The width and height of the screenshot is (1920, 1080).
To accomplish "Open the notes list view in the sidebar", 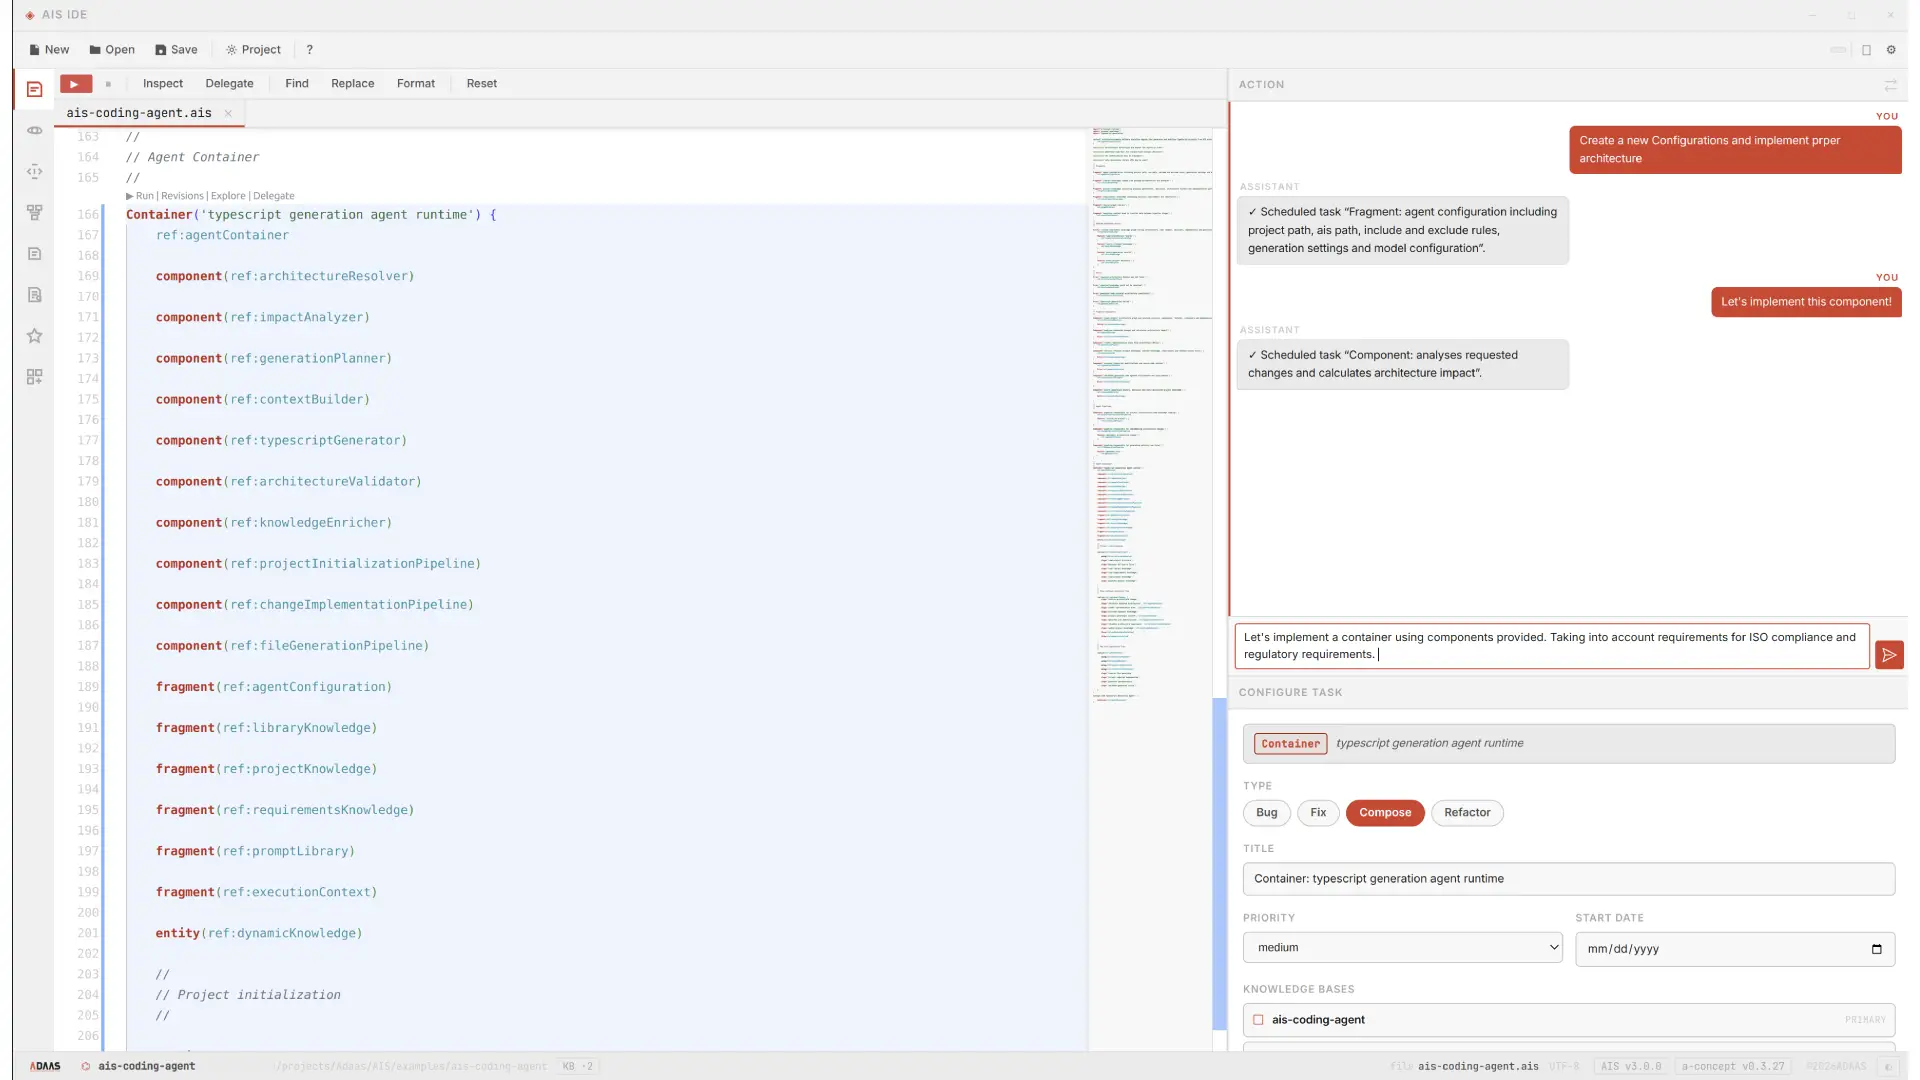I will [x=34, y=253].
